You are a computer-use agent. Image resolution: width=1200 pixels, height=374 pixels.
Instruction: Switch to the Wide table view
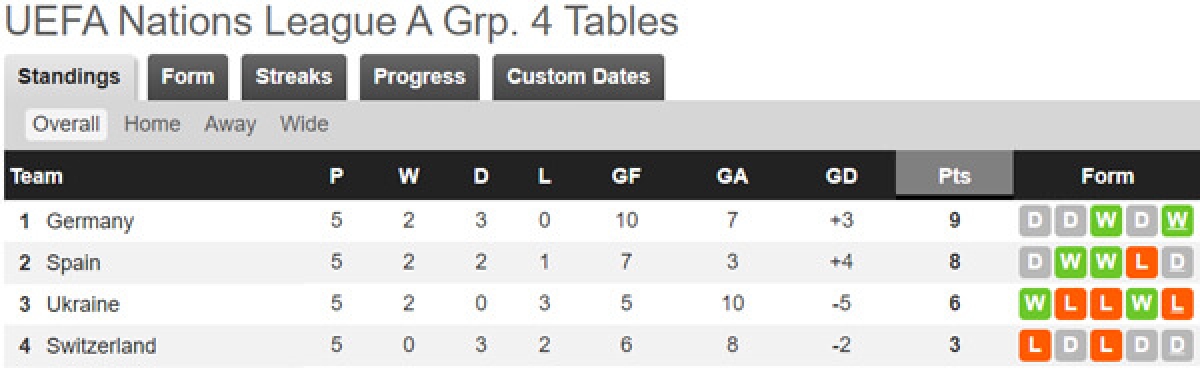[x=304, y=124]
